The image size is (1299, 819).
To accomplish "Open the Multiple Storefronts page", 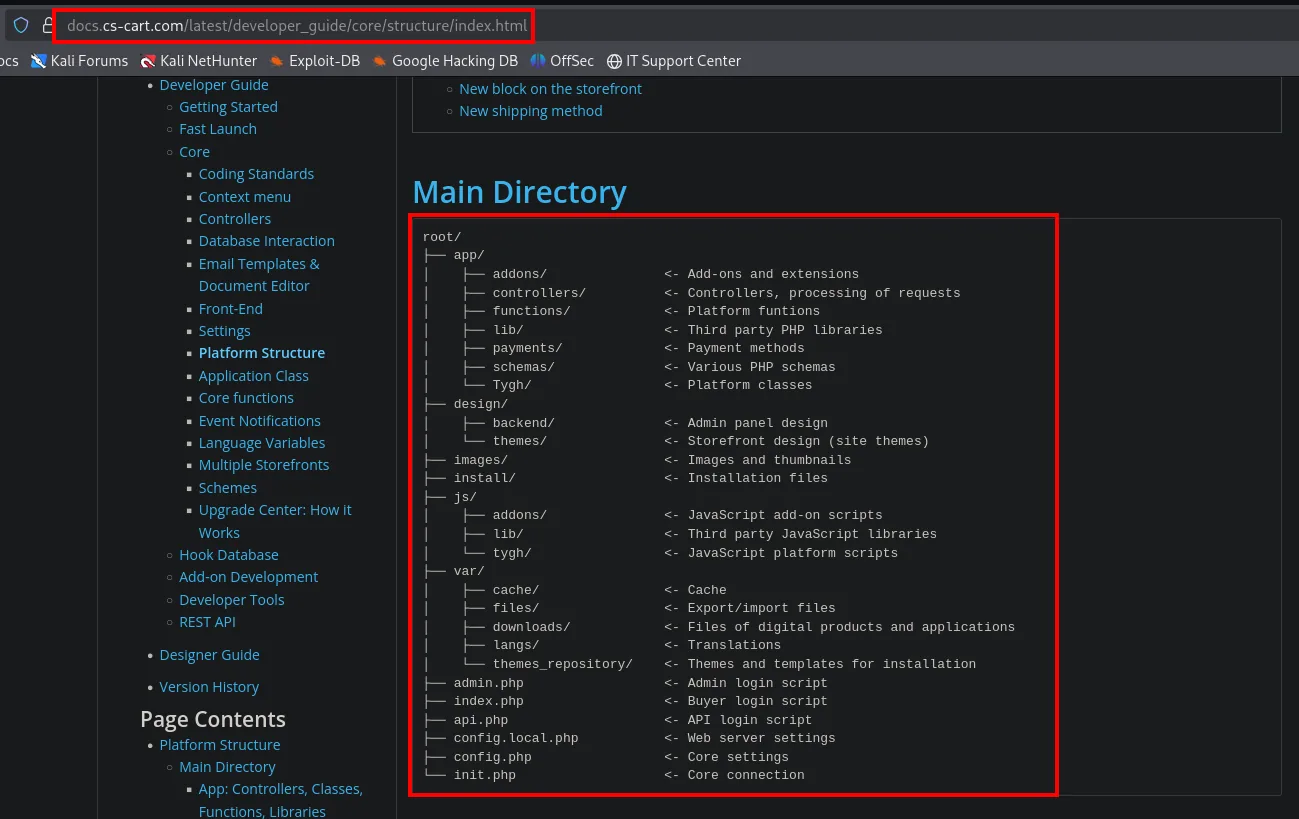I will pyautogui.click(x=264, y=465).
